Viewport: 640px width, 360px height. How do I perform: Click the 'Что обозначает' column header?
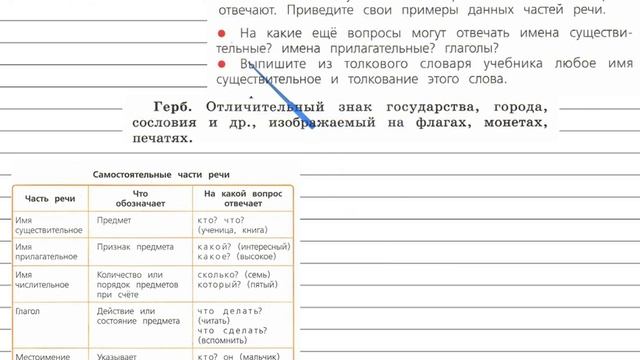click(140, 198)
